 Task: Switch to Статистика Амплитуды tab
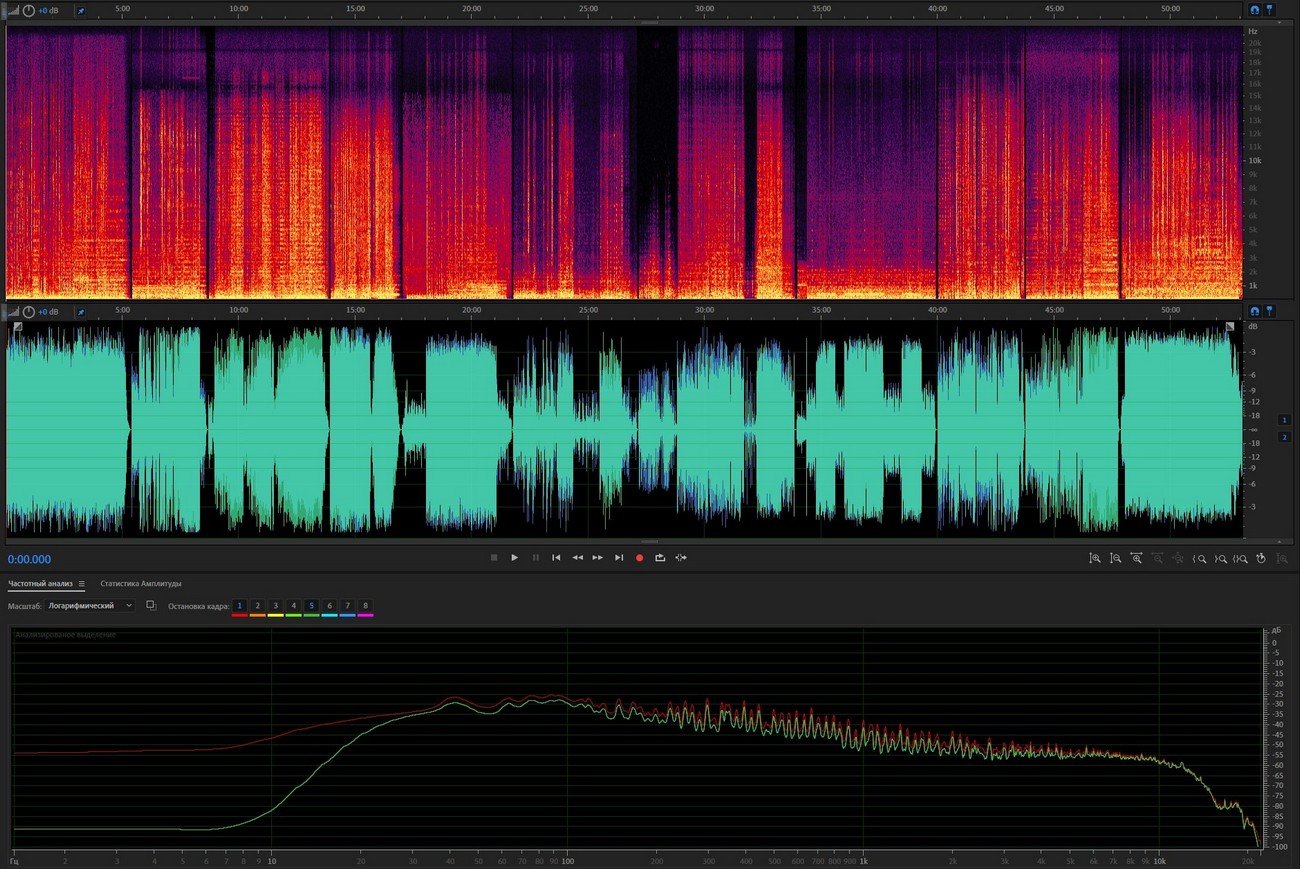pyautogui.click(x=141, y=583)
